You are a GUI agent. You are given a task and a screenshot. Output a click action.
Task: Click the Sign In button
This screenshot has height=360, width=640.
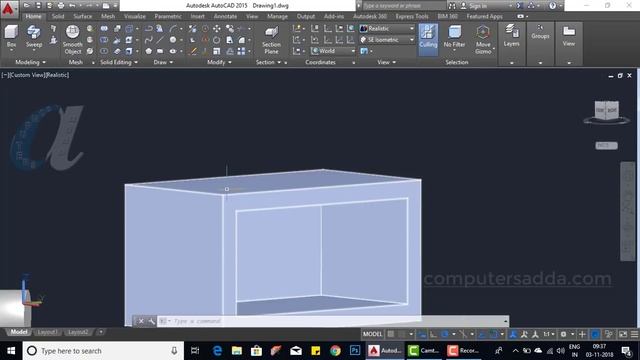[478, 6]
